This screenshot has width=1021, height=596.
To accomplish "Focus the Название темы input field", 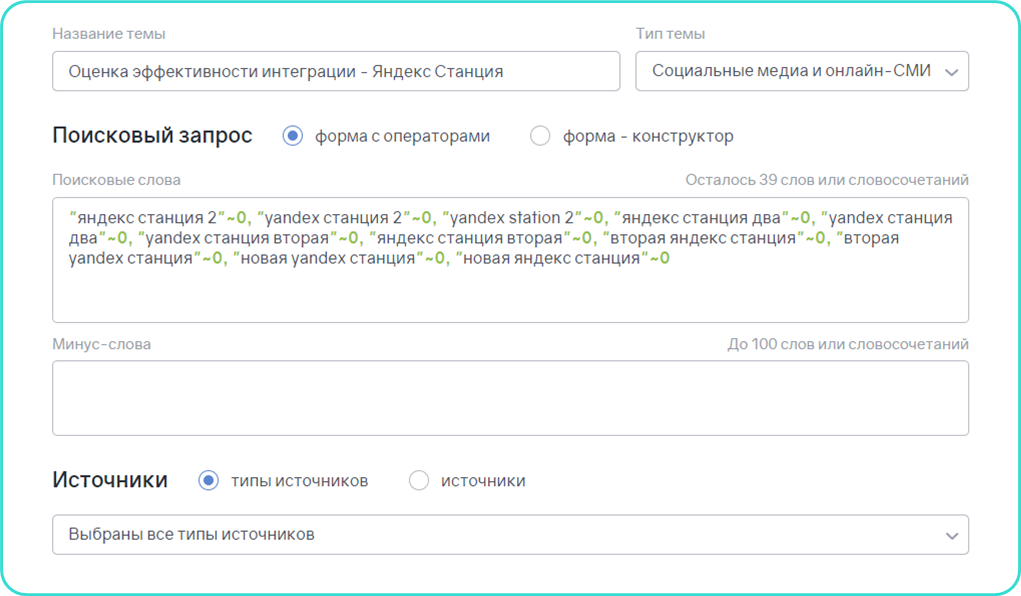I will (x=336, y=71).
